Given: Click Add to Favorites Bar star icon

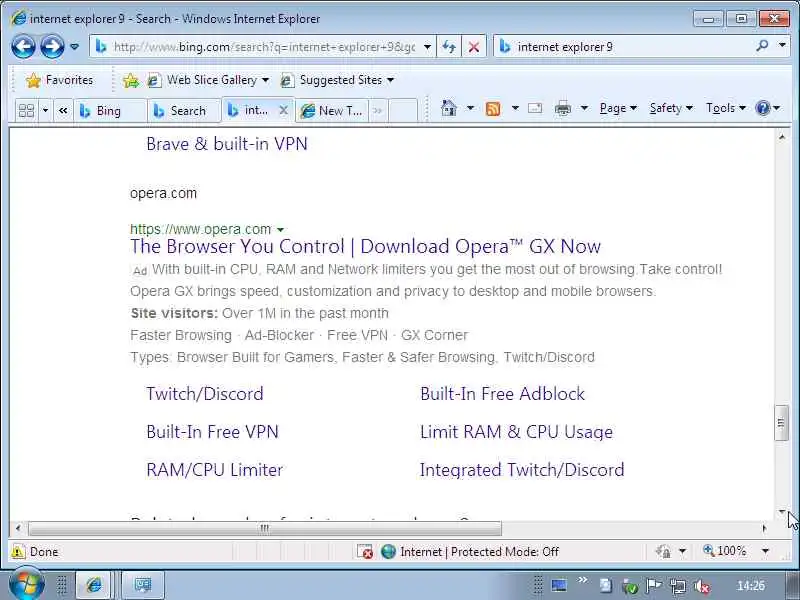Looking at the screenshot, I should [131, 80].
